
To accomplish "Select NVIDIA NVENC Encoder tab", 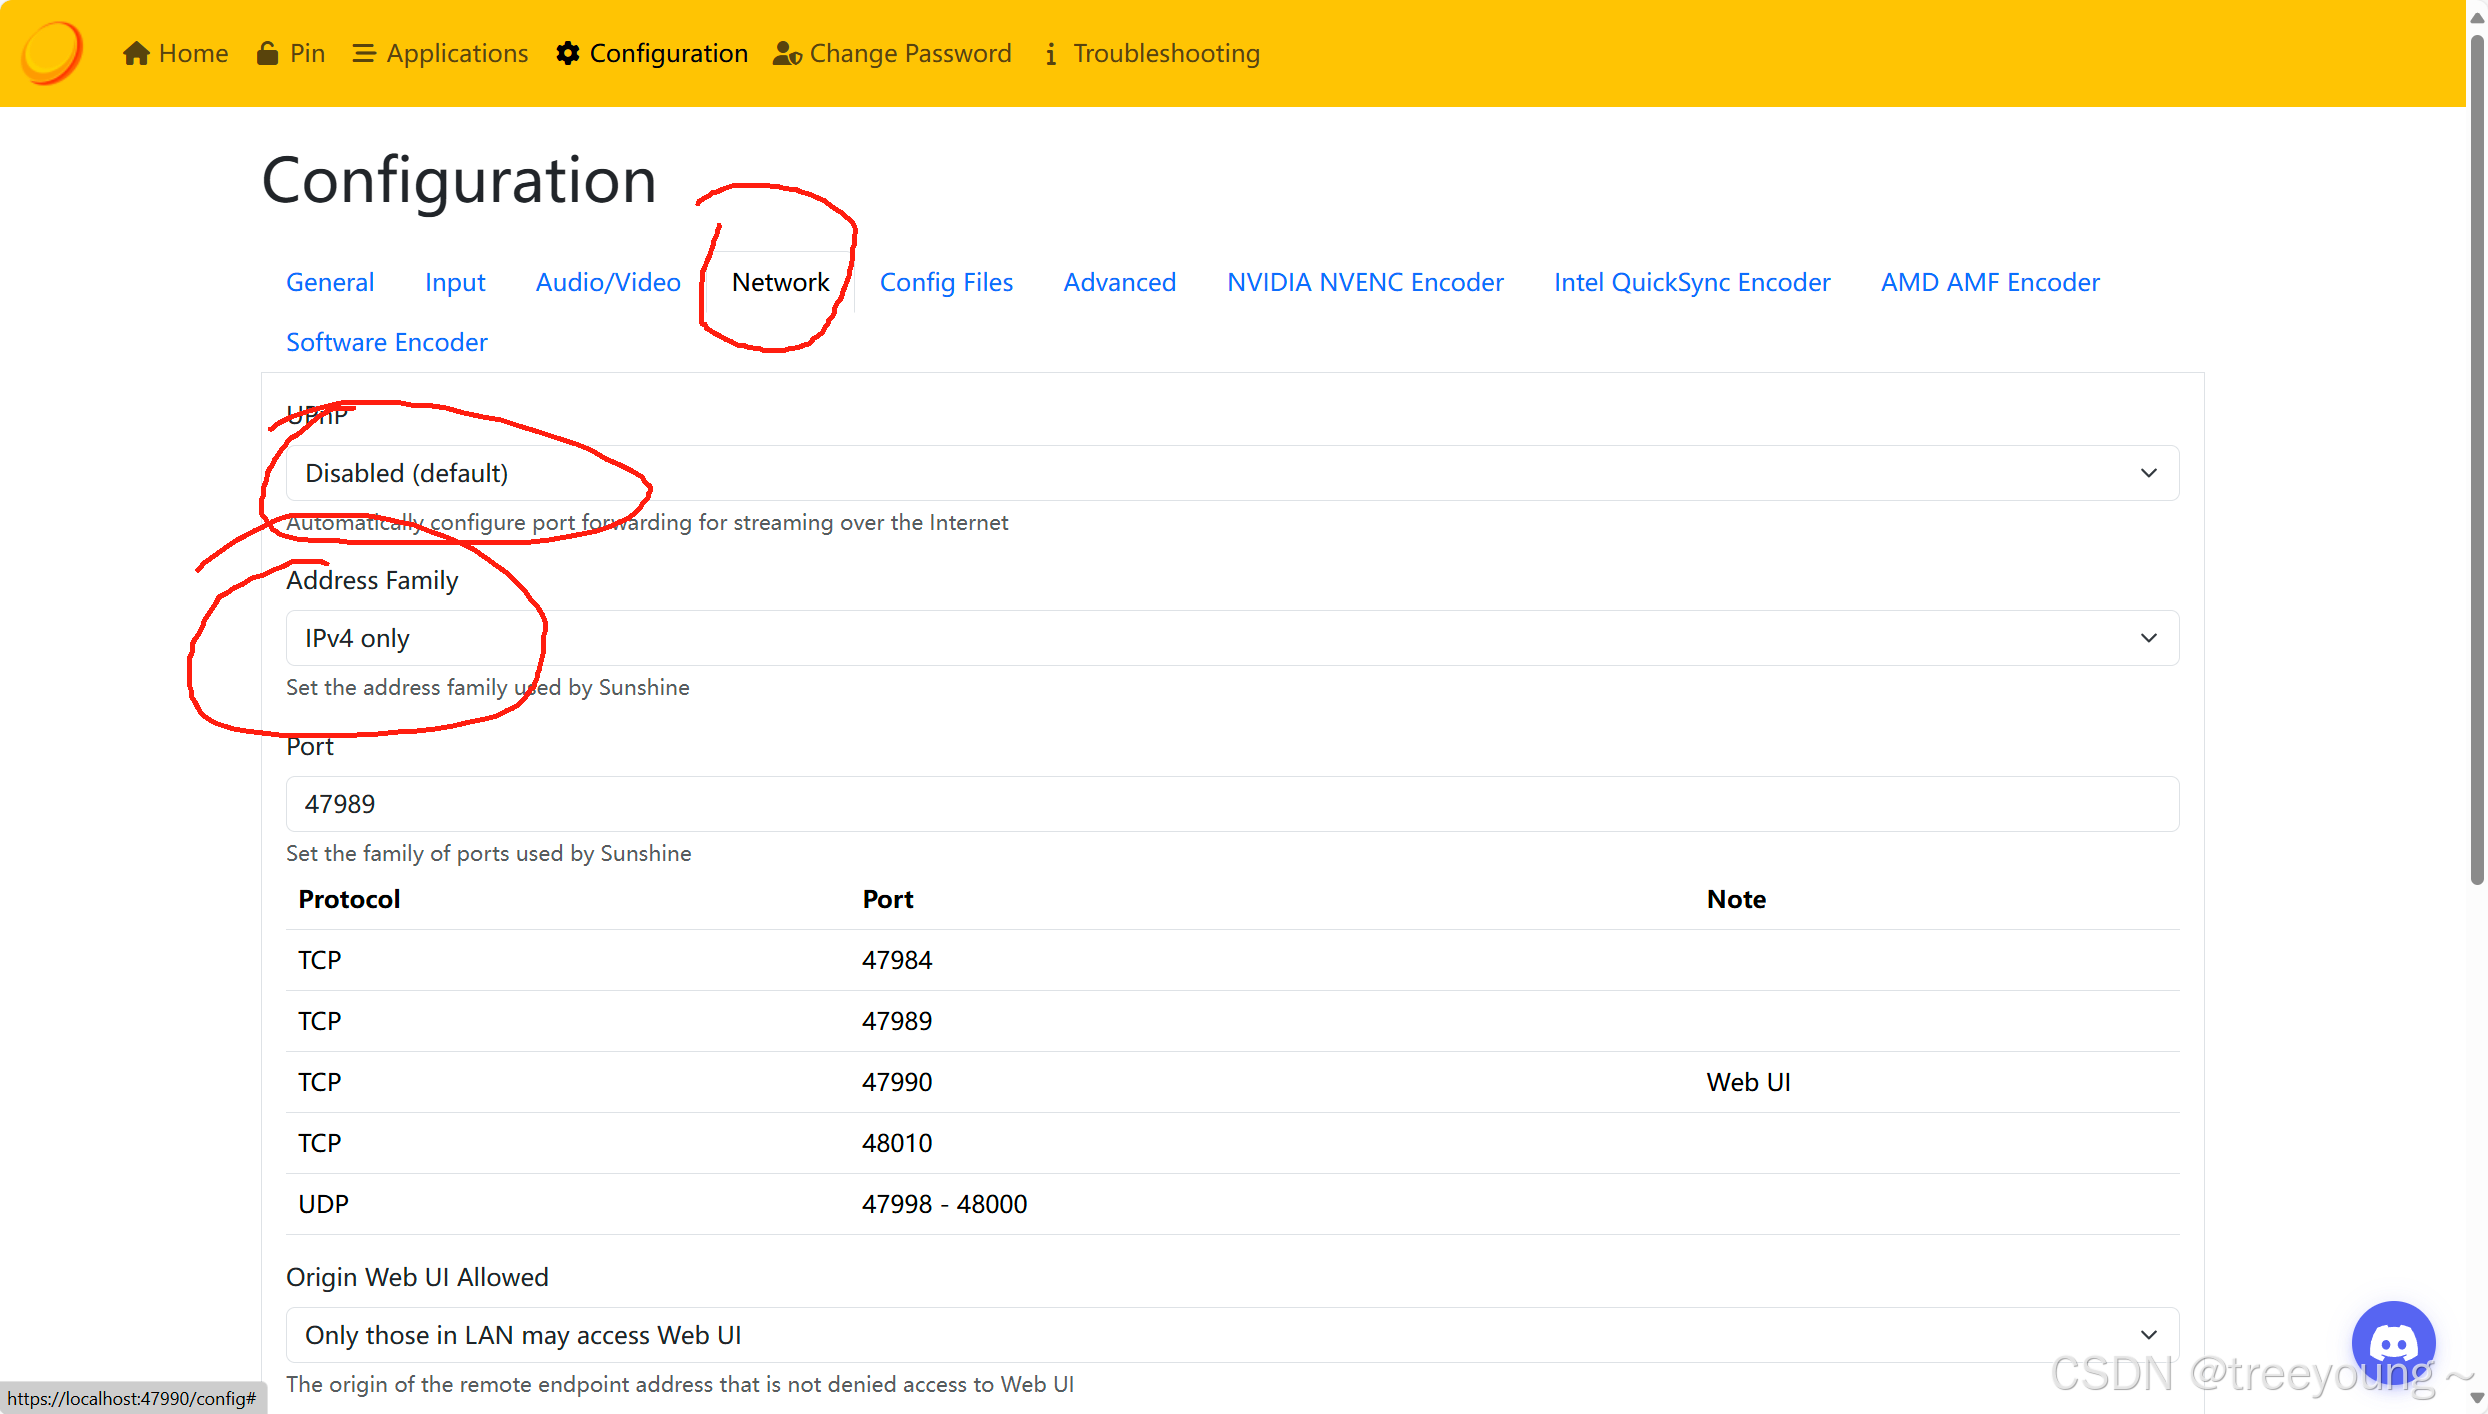I will point(1364,282).
